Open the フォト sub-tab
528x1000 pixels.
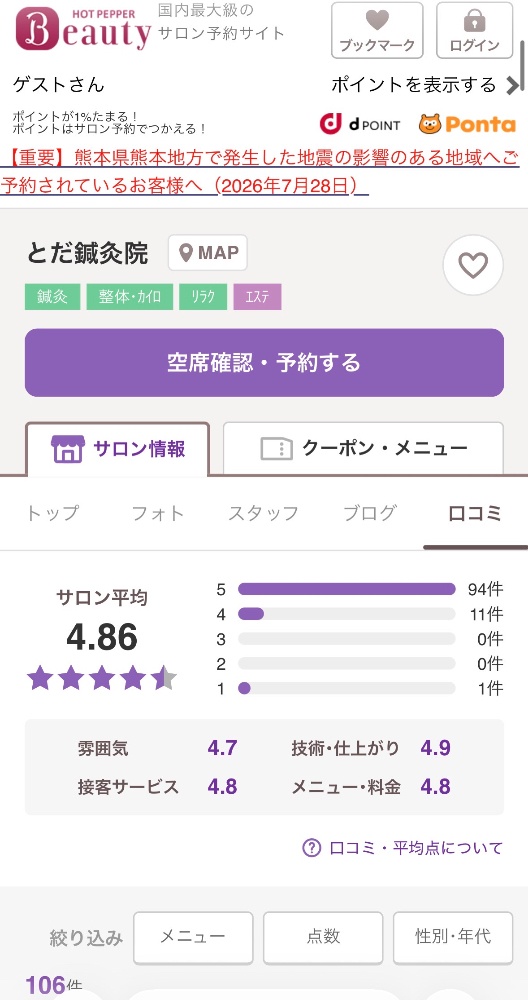(x=158, y=513)
